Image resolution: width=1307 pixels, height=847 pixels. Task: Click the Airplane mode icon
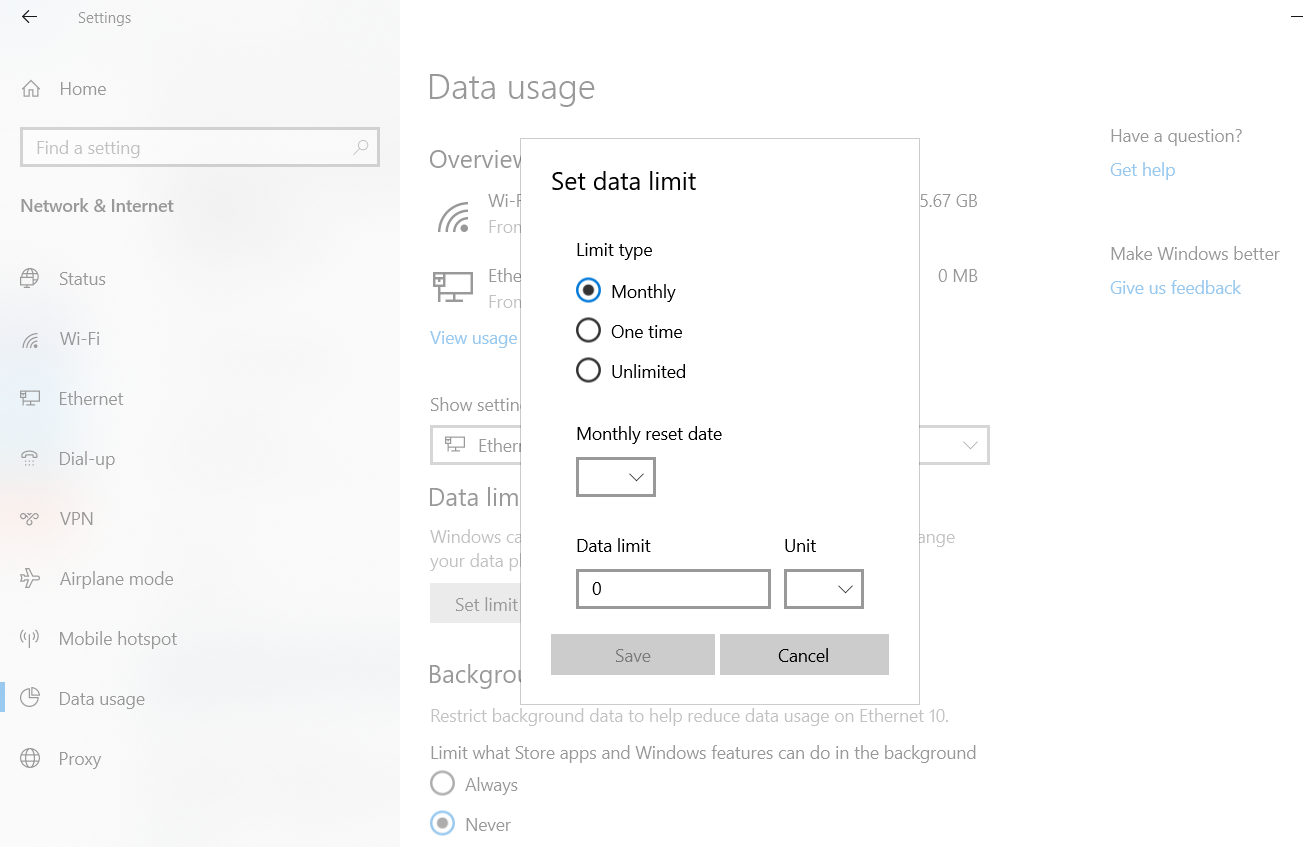(x=30, y=579)
